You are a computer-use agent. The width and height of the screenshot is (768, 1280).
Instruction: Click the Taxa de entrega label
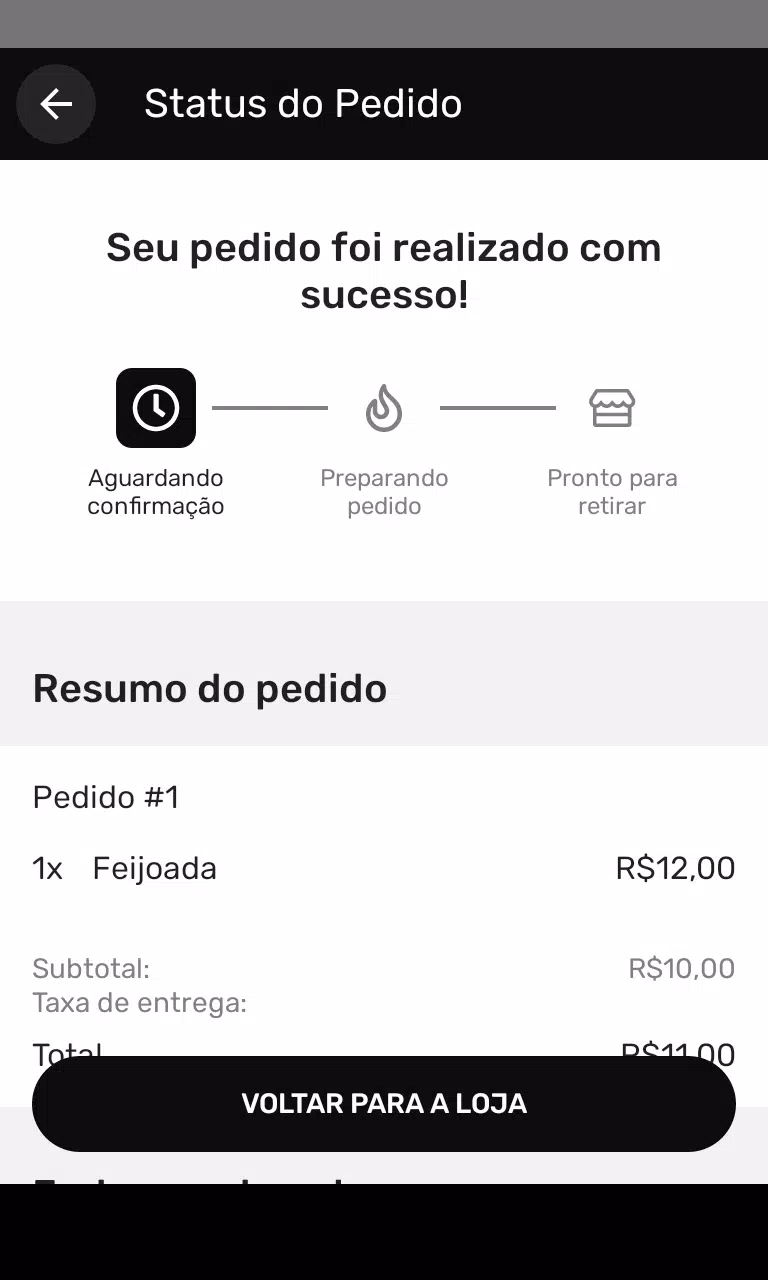[140, 1002]
